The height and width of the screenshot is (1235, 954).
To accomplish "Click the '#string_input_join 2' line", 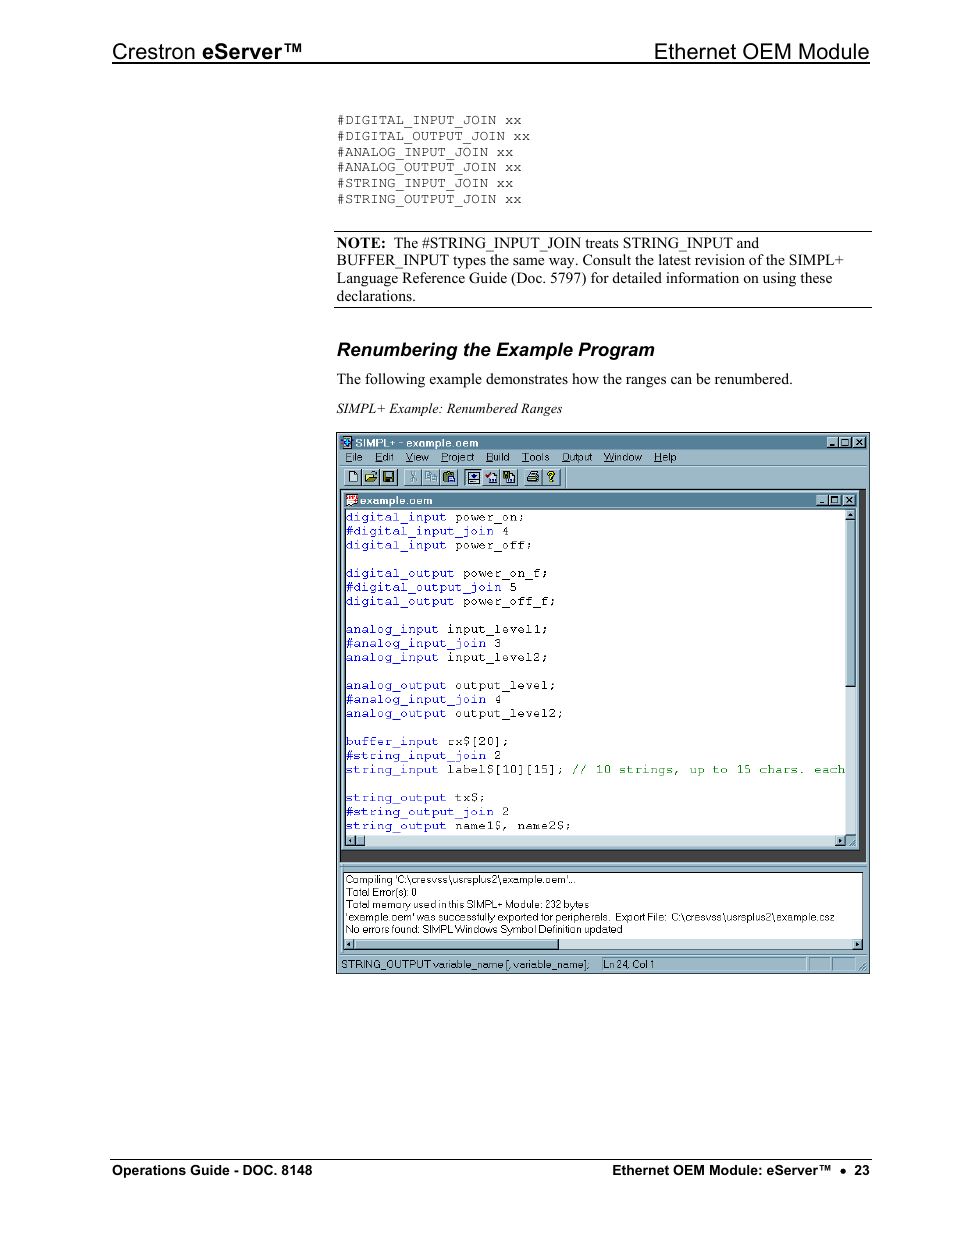I will [424, 755].
